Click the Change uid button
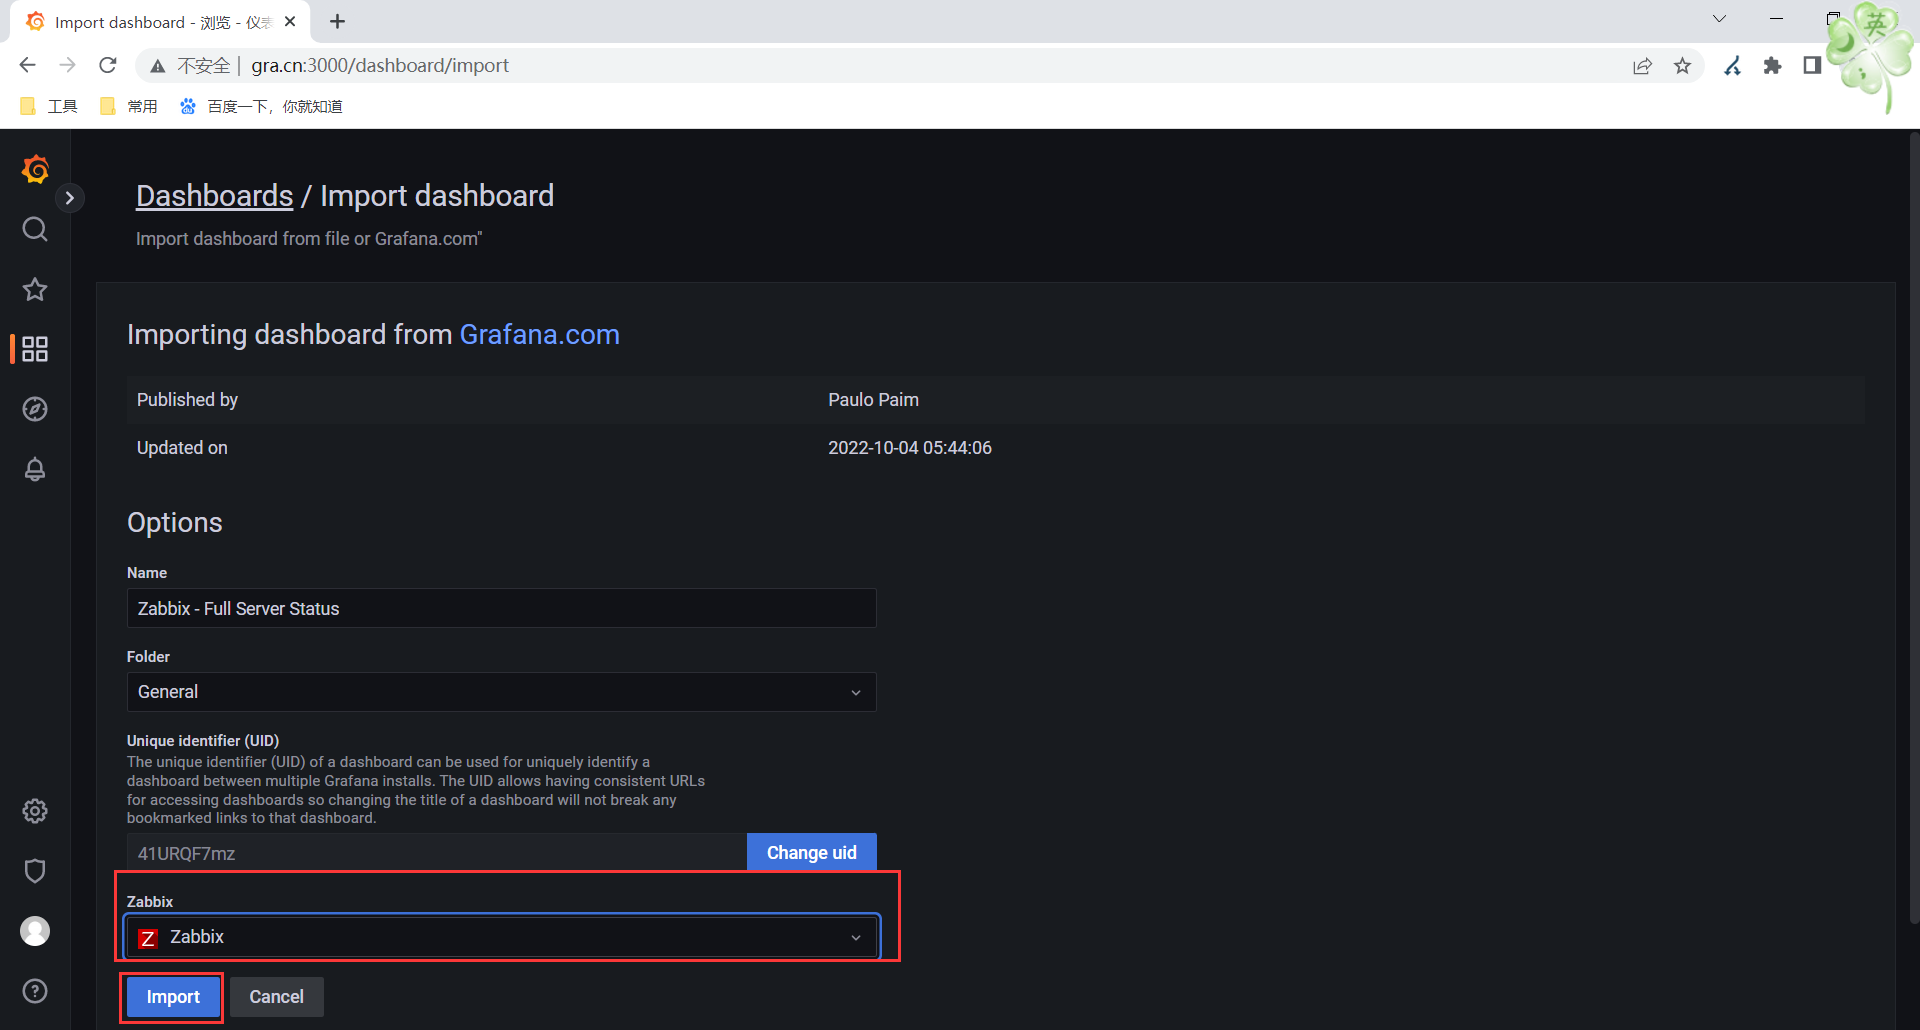 pyautogui.click(x=811, y=853)
